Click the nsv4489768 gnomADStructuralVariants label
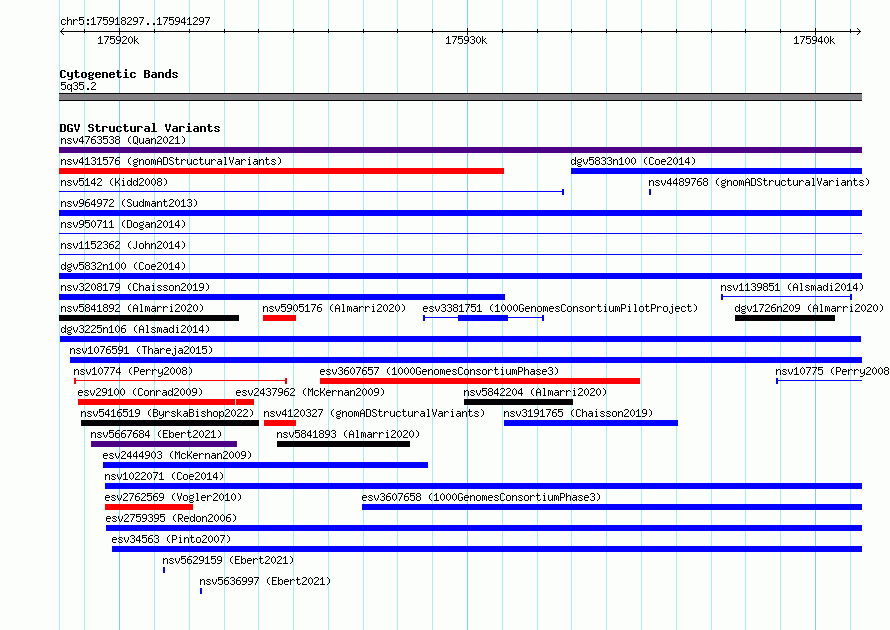 (x=759, y=182)
